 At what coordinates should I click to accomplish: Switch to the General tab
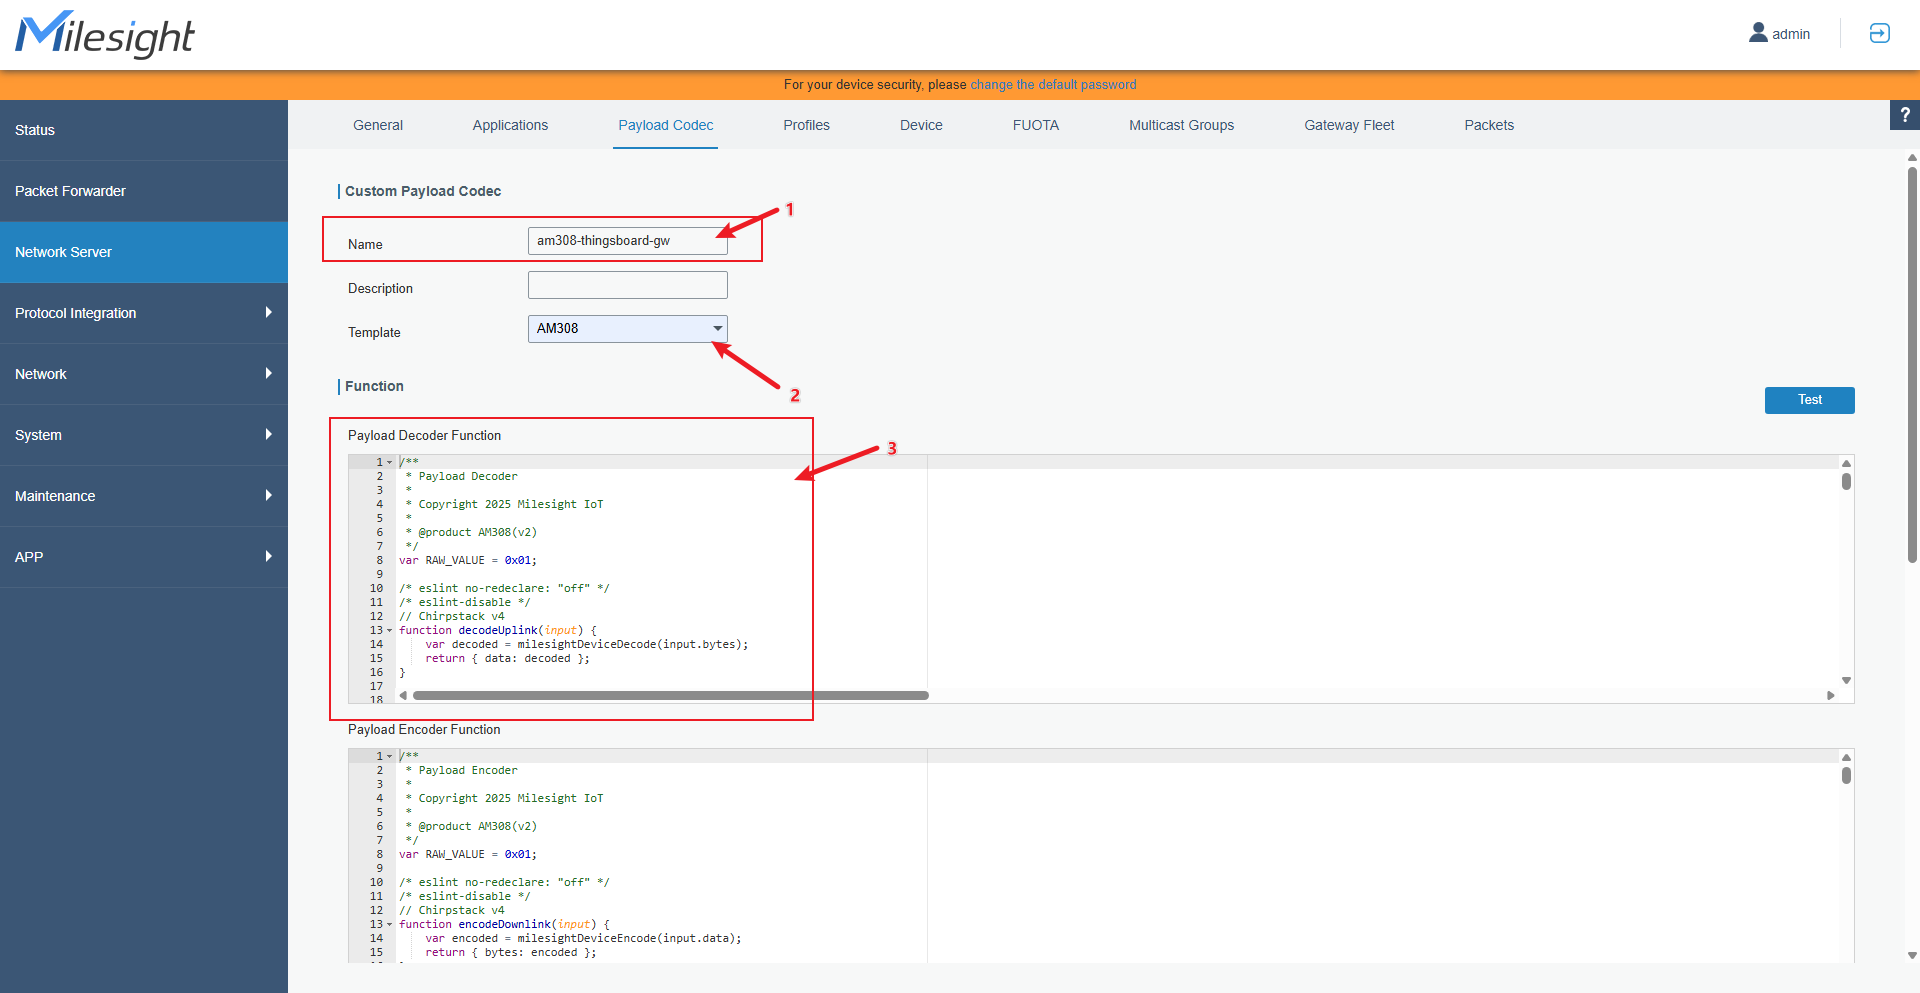click(378, 125)
